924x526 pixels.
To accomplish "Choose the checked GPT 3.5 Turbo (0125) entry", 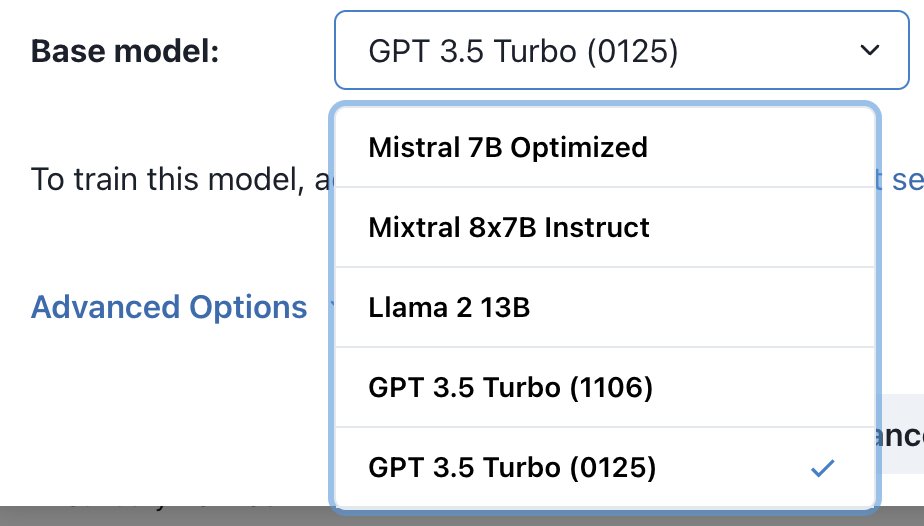I will pos(605,468).
